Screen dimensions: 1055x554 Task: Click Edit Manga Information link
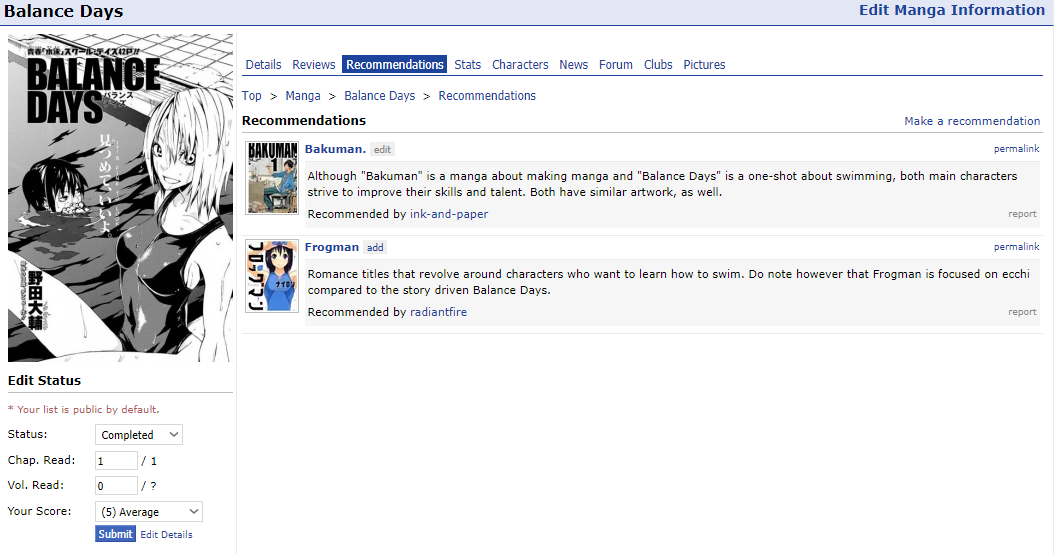point(951,10)
